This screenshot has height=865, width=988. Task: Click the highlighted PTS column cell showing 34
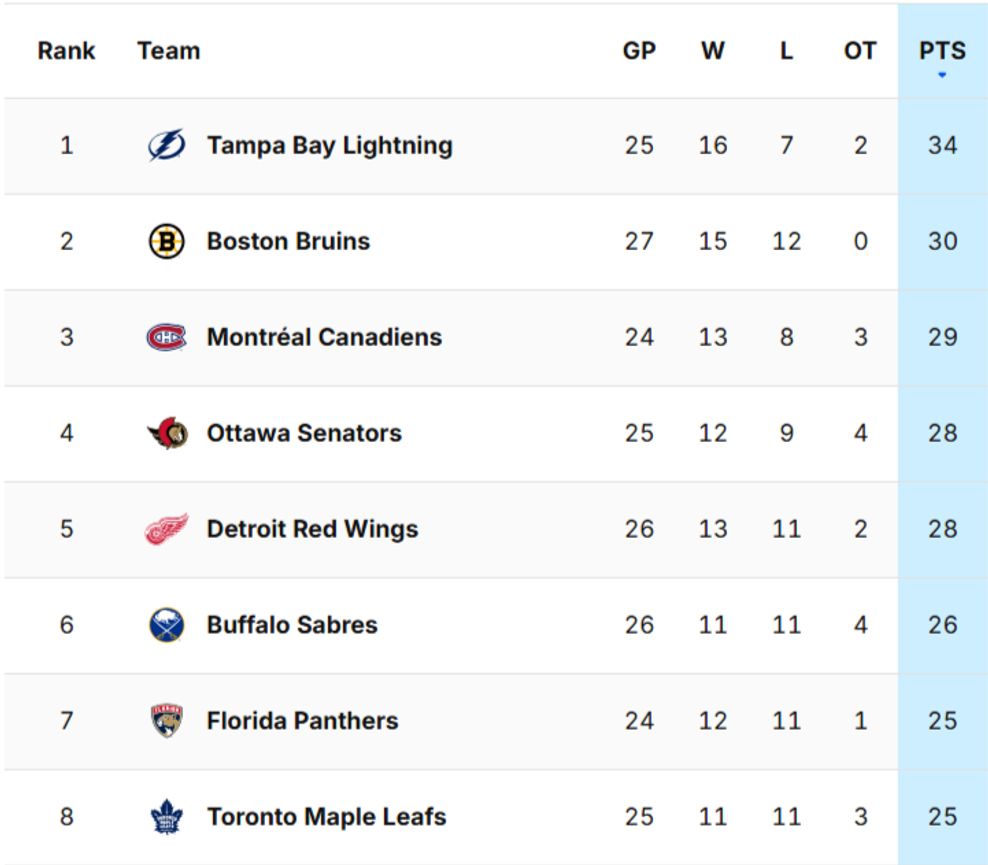pyautogui.click(x=941, y=145)
